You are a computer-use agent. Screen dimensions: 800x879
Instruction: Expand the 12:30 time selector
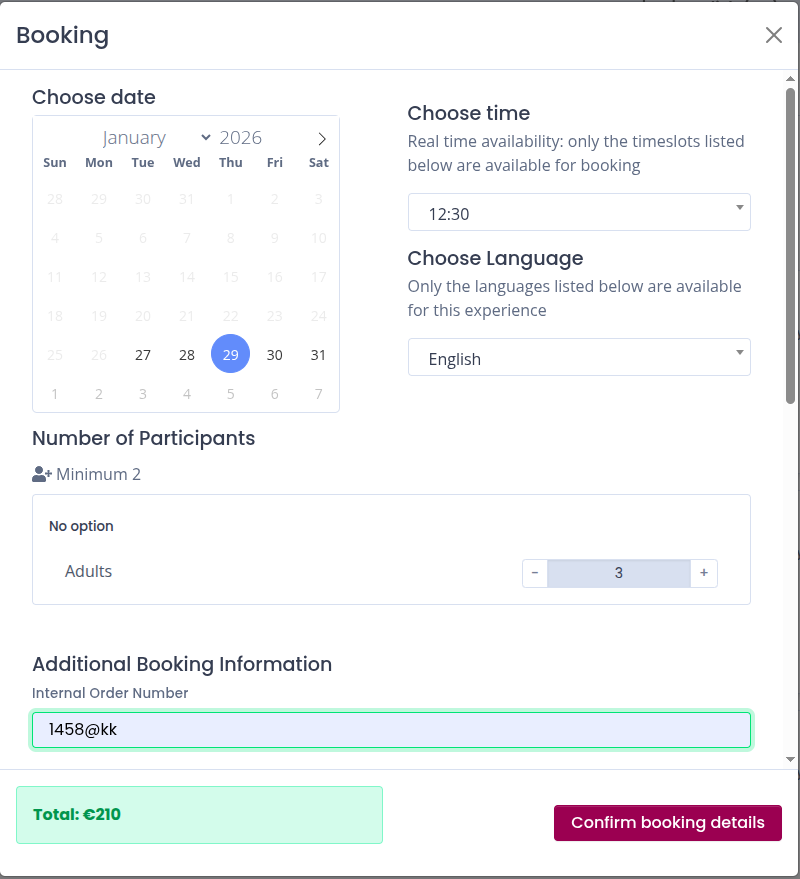point(579,213)
